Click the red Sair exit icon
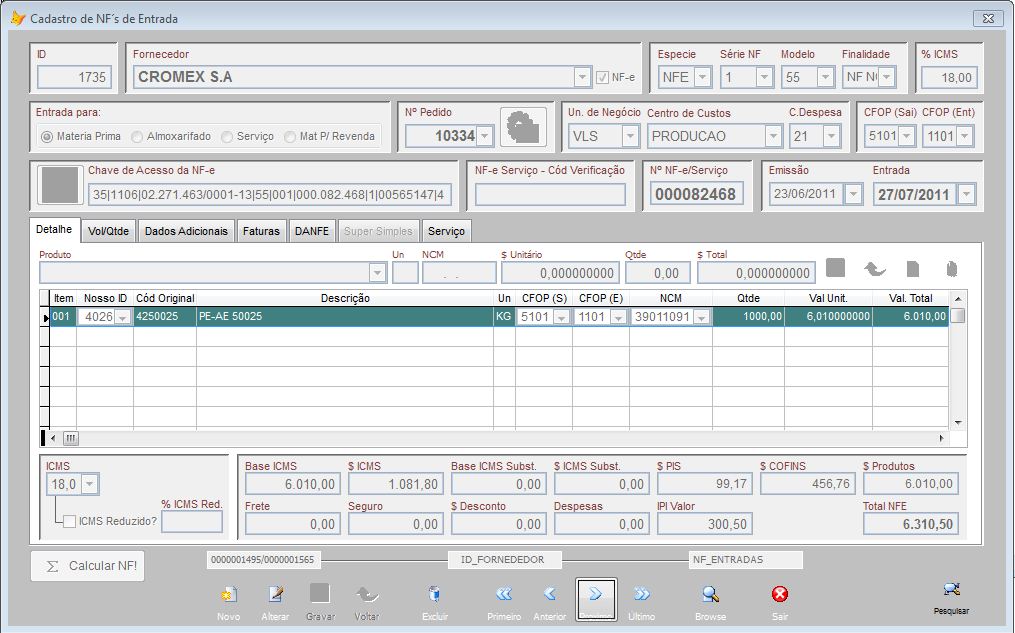This screenshot has width=1015, height=633. [x=780, y=594]
